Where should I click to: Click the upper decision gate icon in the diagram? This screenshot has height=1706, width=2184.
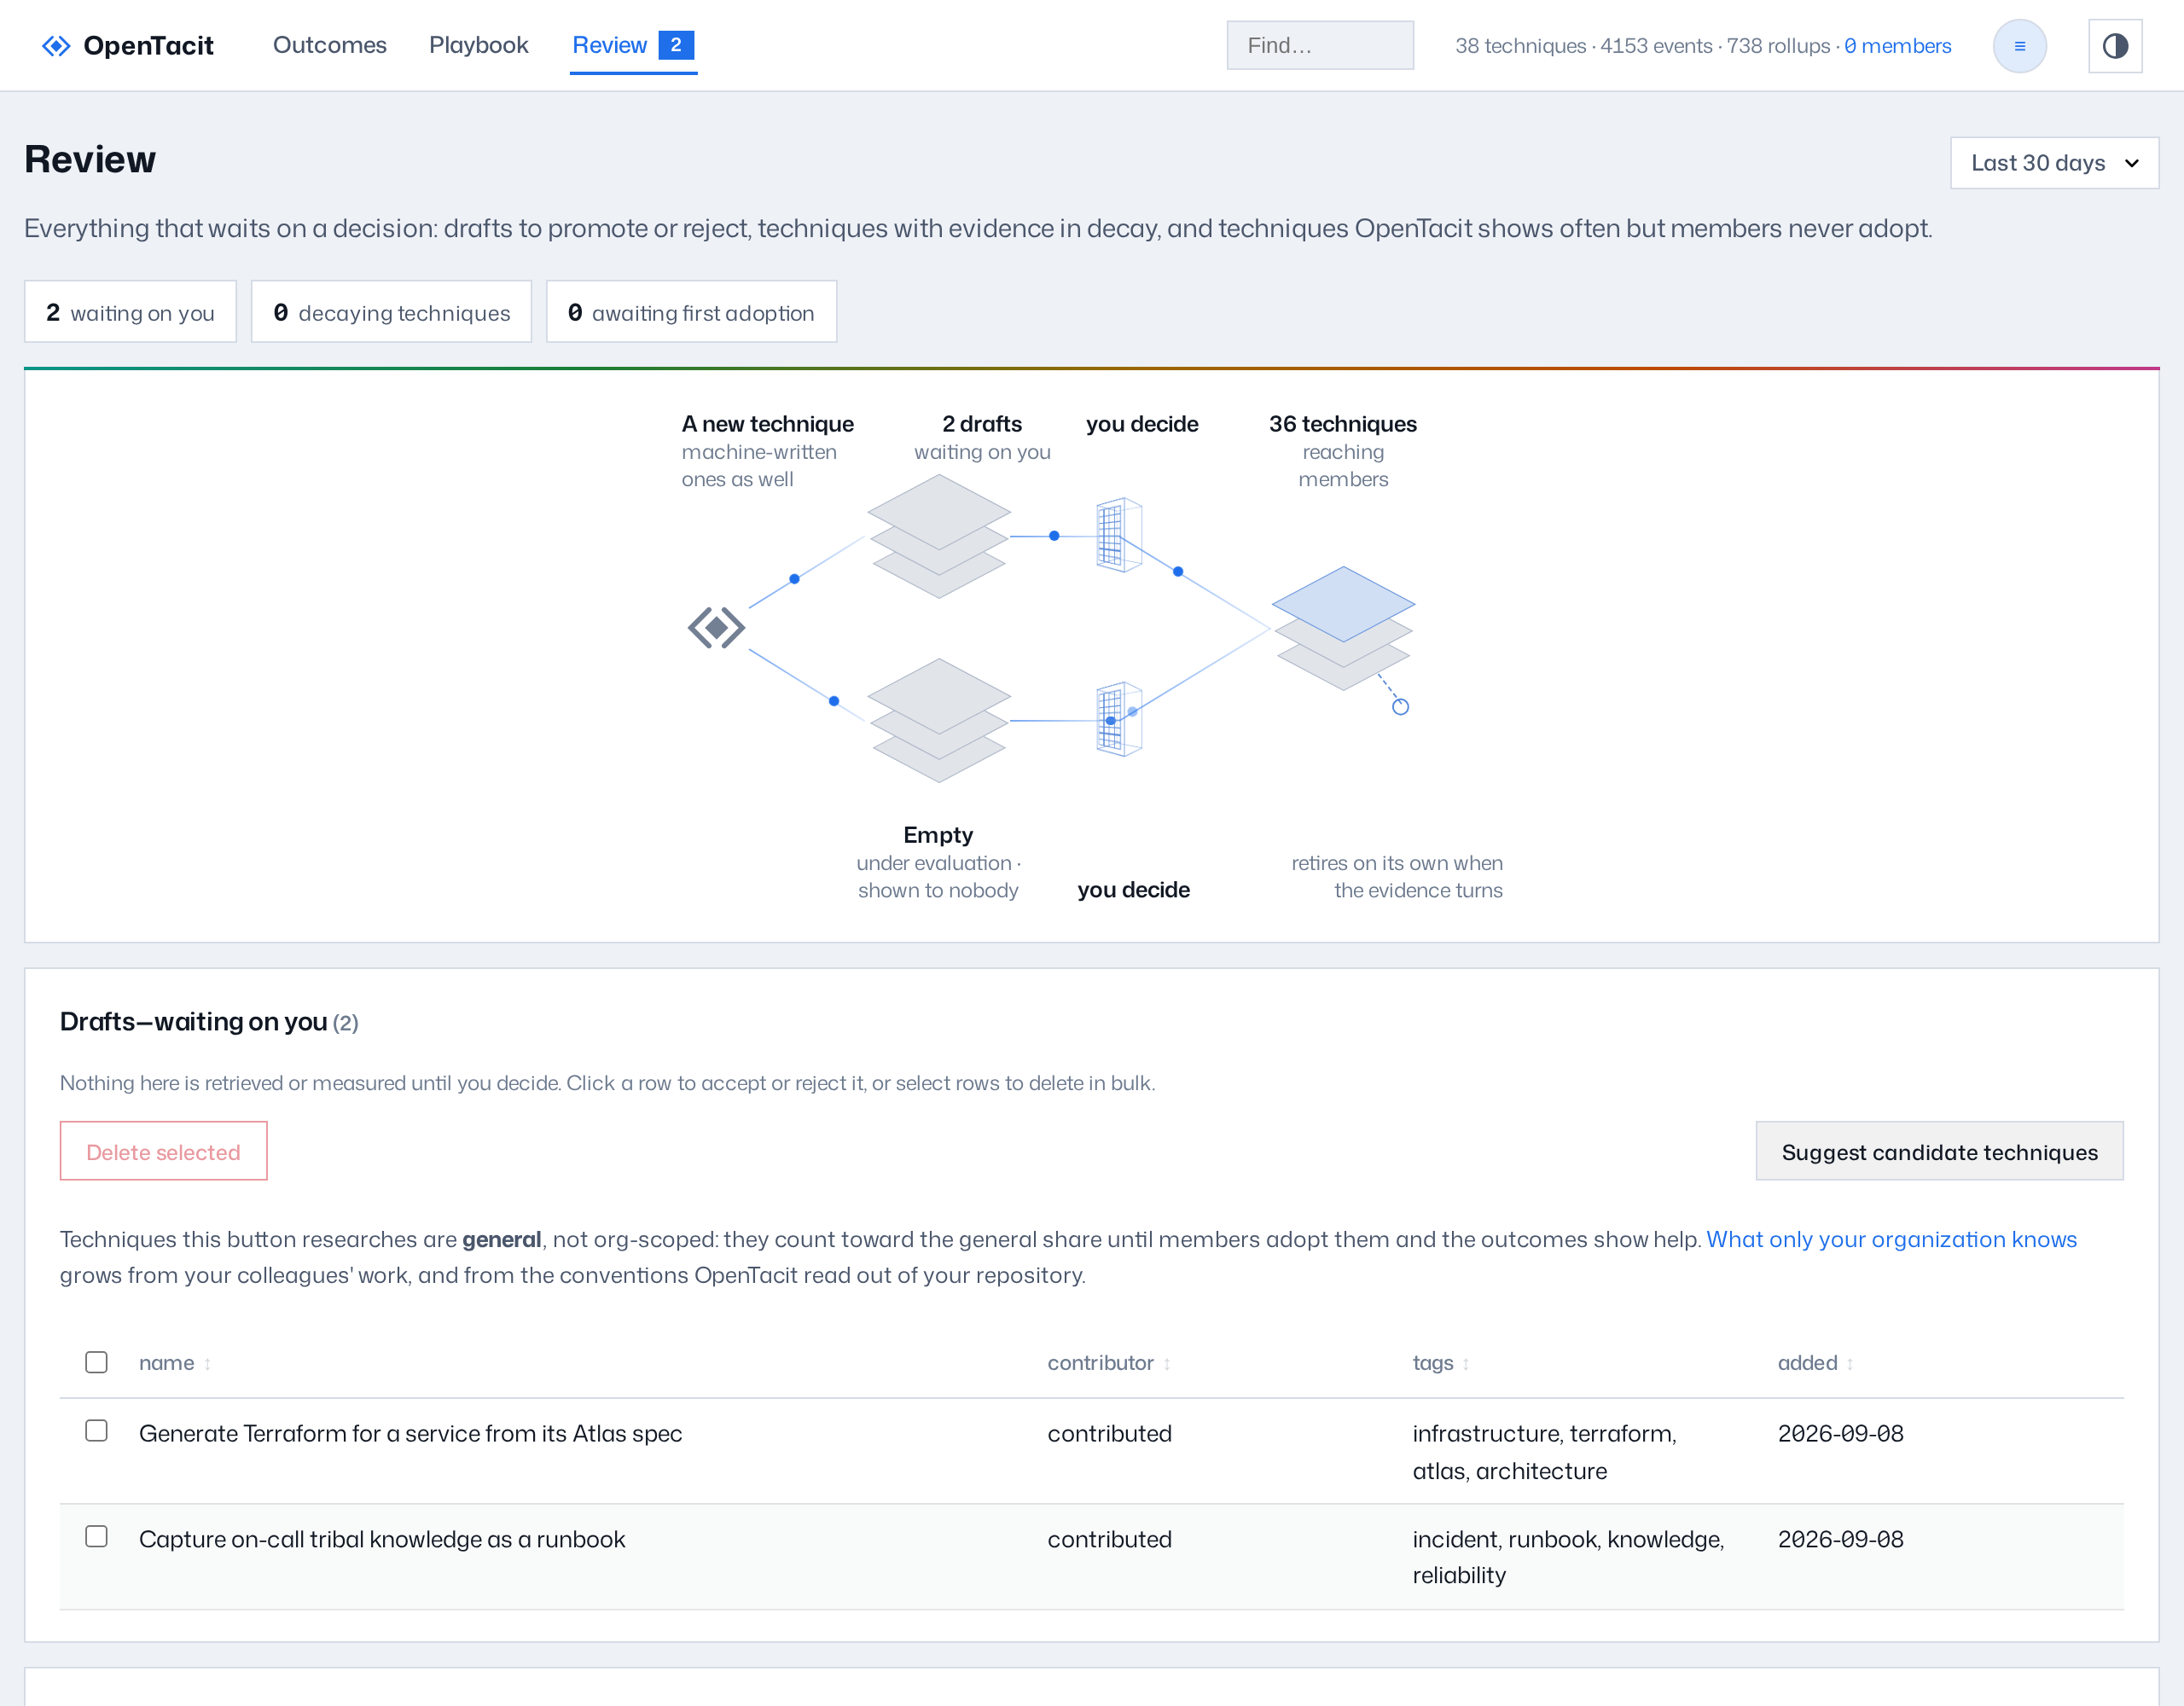coord(1119,535)
